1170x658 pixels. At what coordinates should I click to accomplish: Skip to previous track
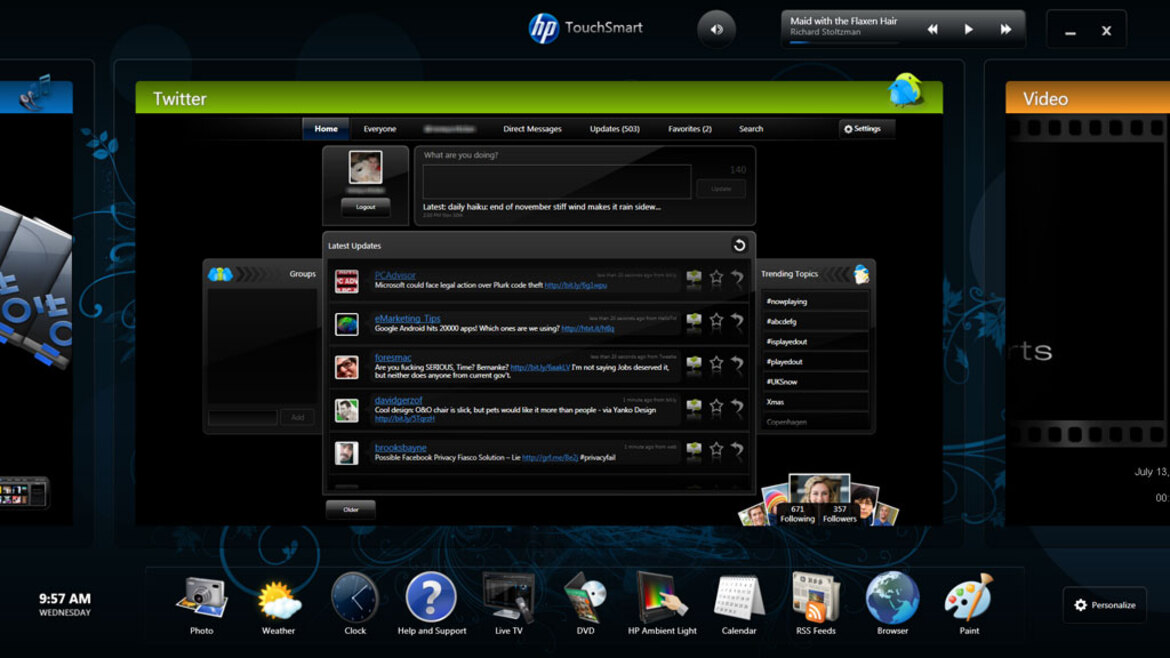[x=932, y=29]
